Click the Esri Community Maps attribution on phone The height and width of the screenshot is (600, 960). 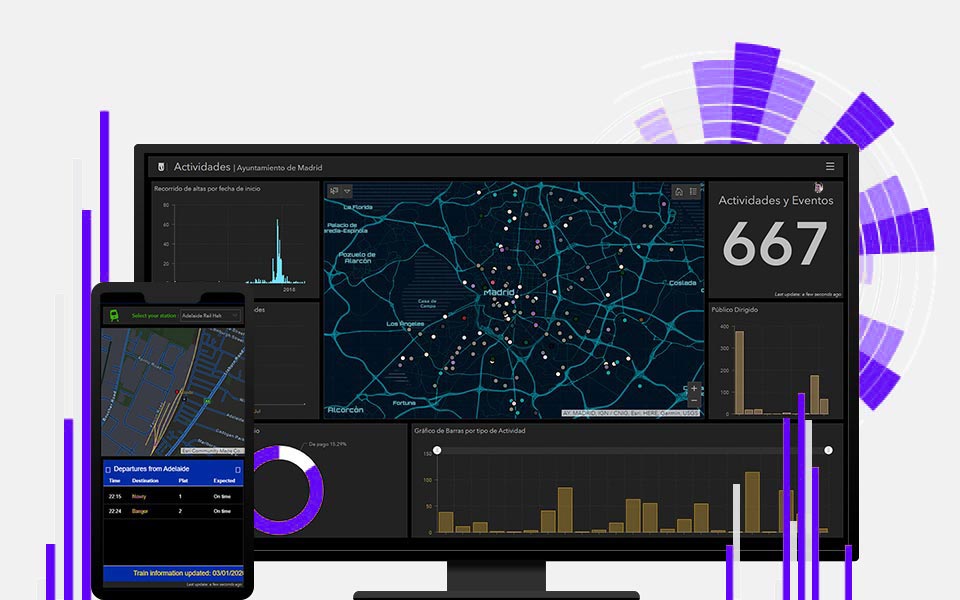pos(212,451)
